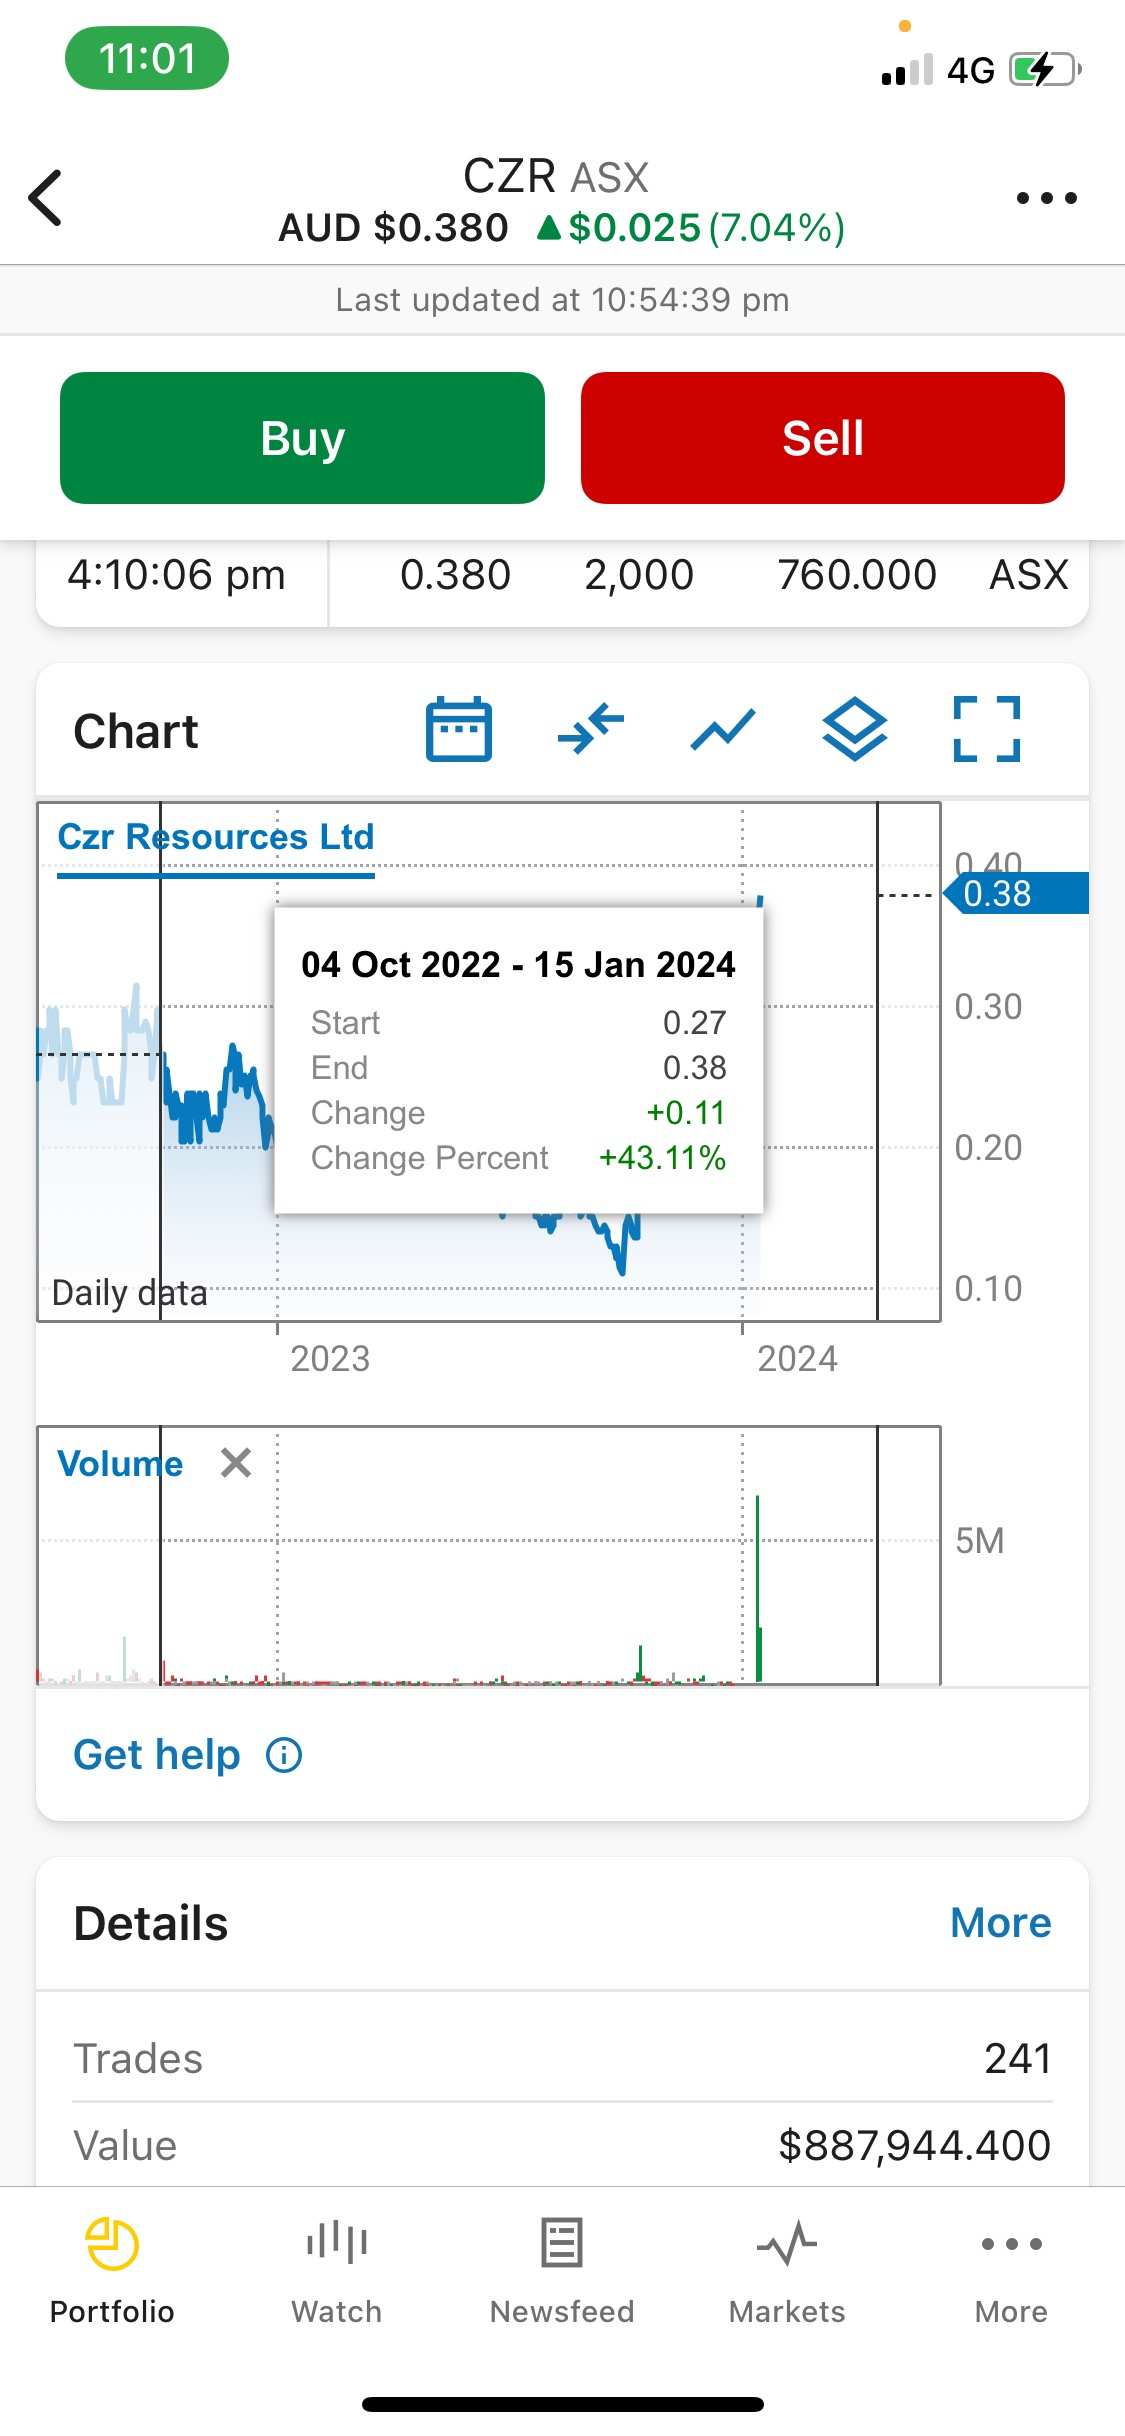Open More in Details section
1125x2436 pixels.
click(x=1001, y=1922)
